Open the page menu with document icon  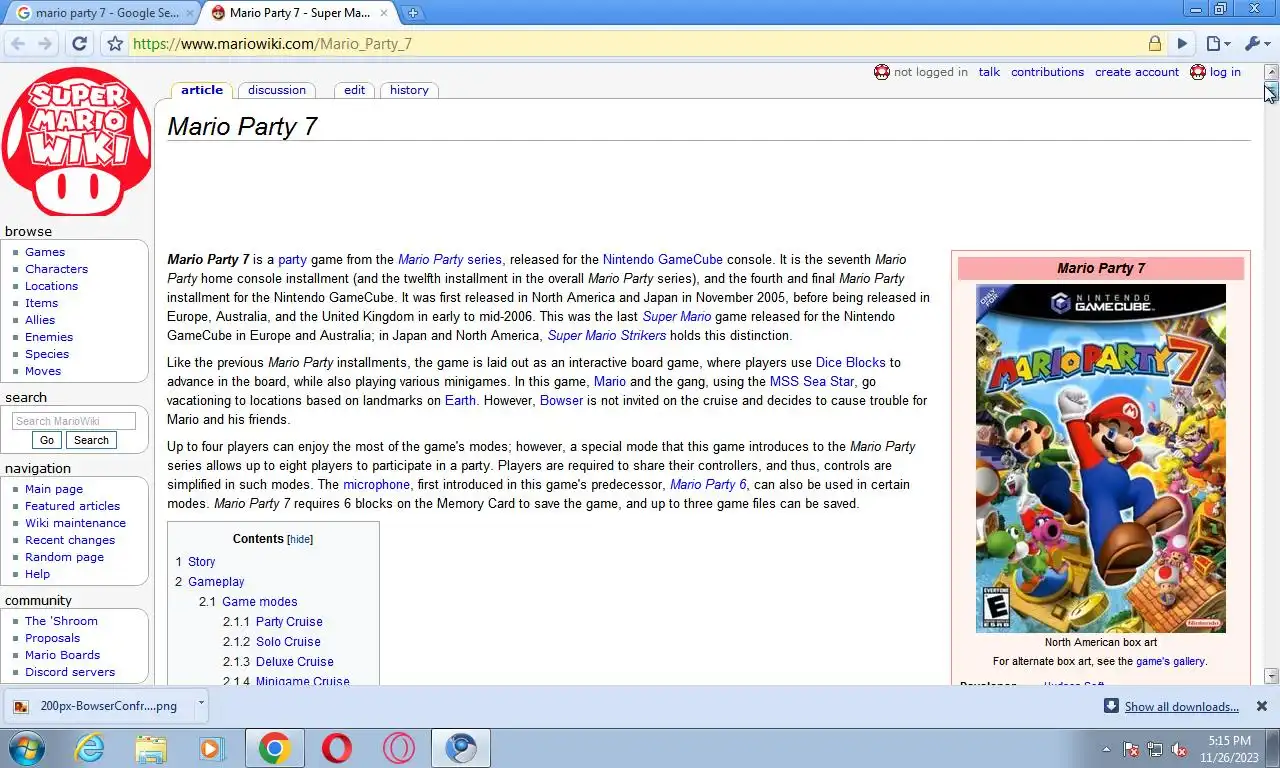coord(1217,44)
